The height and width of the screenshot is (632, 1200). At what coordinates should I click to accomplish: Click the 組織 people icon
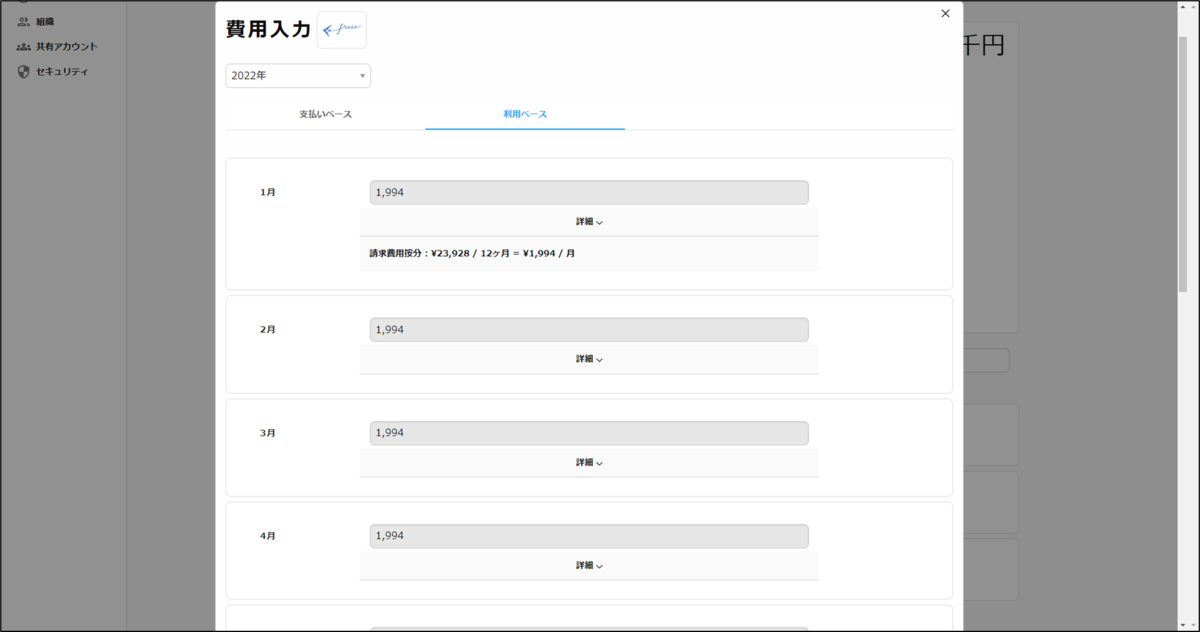click(24, 21)
